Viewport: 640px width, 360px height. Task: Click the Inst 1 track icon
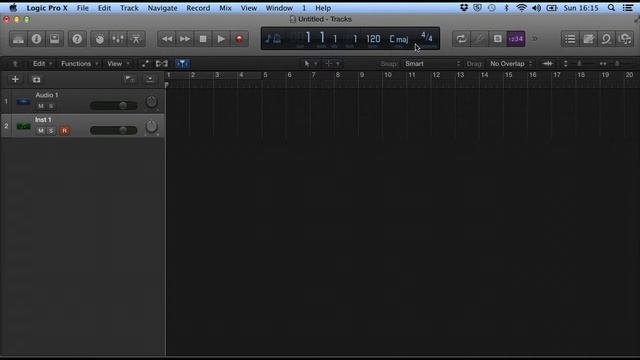[x=23, y=126]
